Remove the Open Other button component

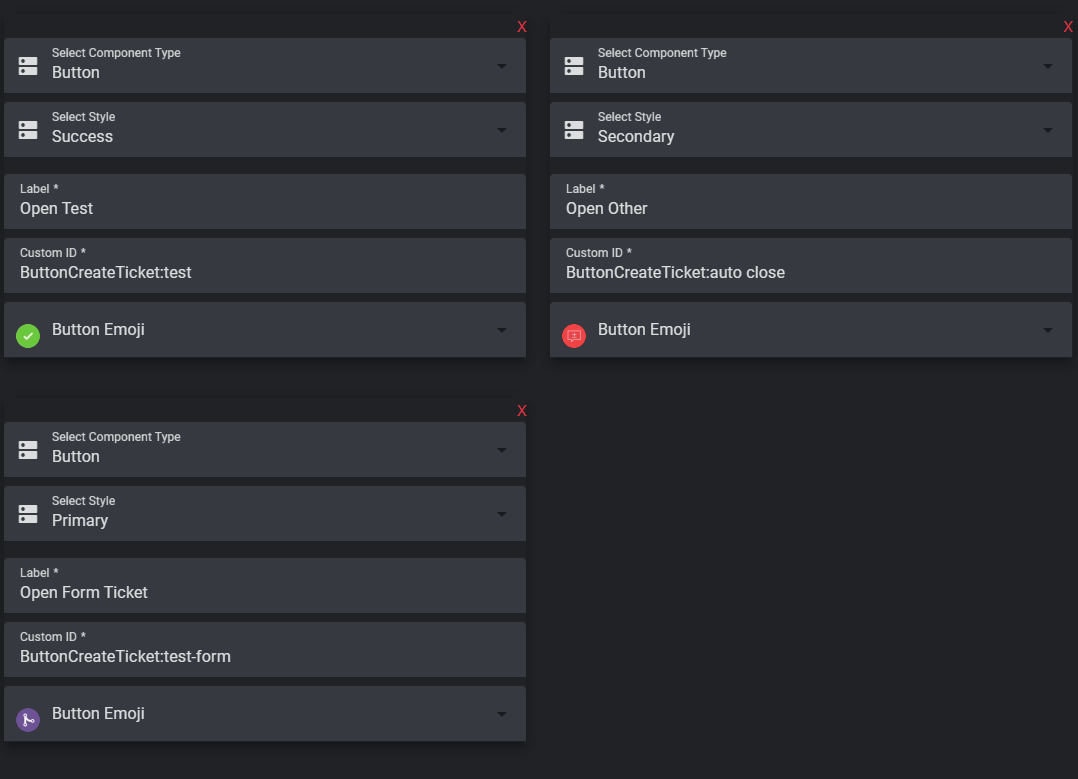[x=1068, y=27]
